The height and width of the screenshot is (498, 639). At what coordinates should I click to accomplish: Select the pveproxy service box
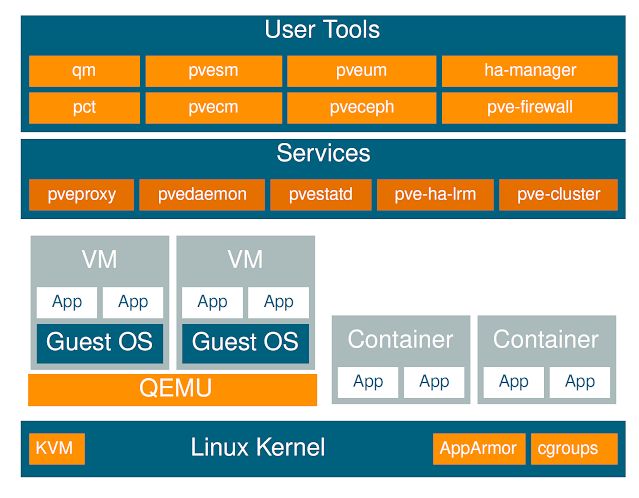point(82,195)
